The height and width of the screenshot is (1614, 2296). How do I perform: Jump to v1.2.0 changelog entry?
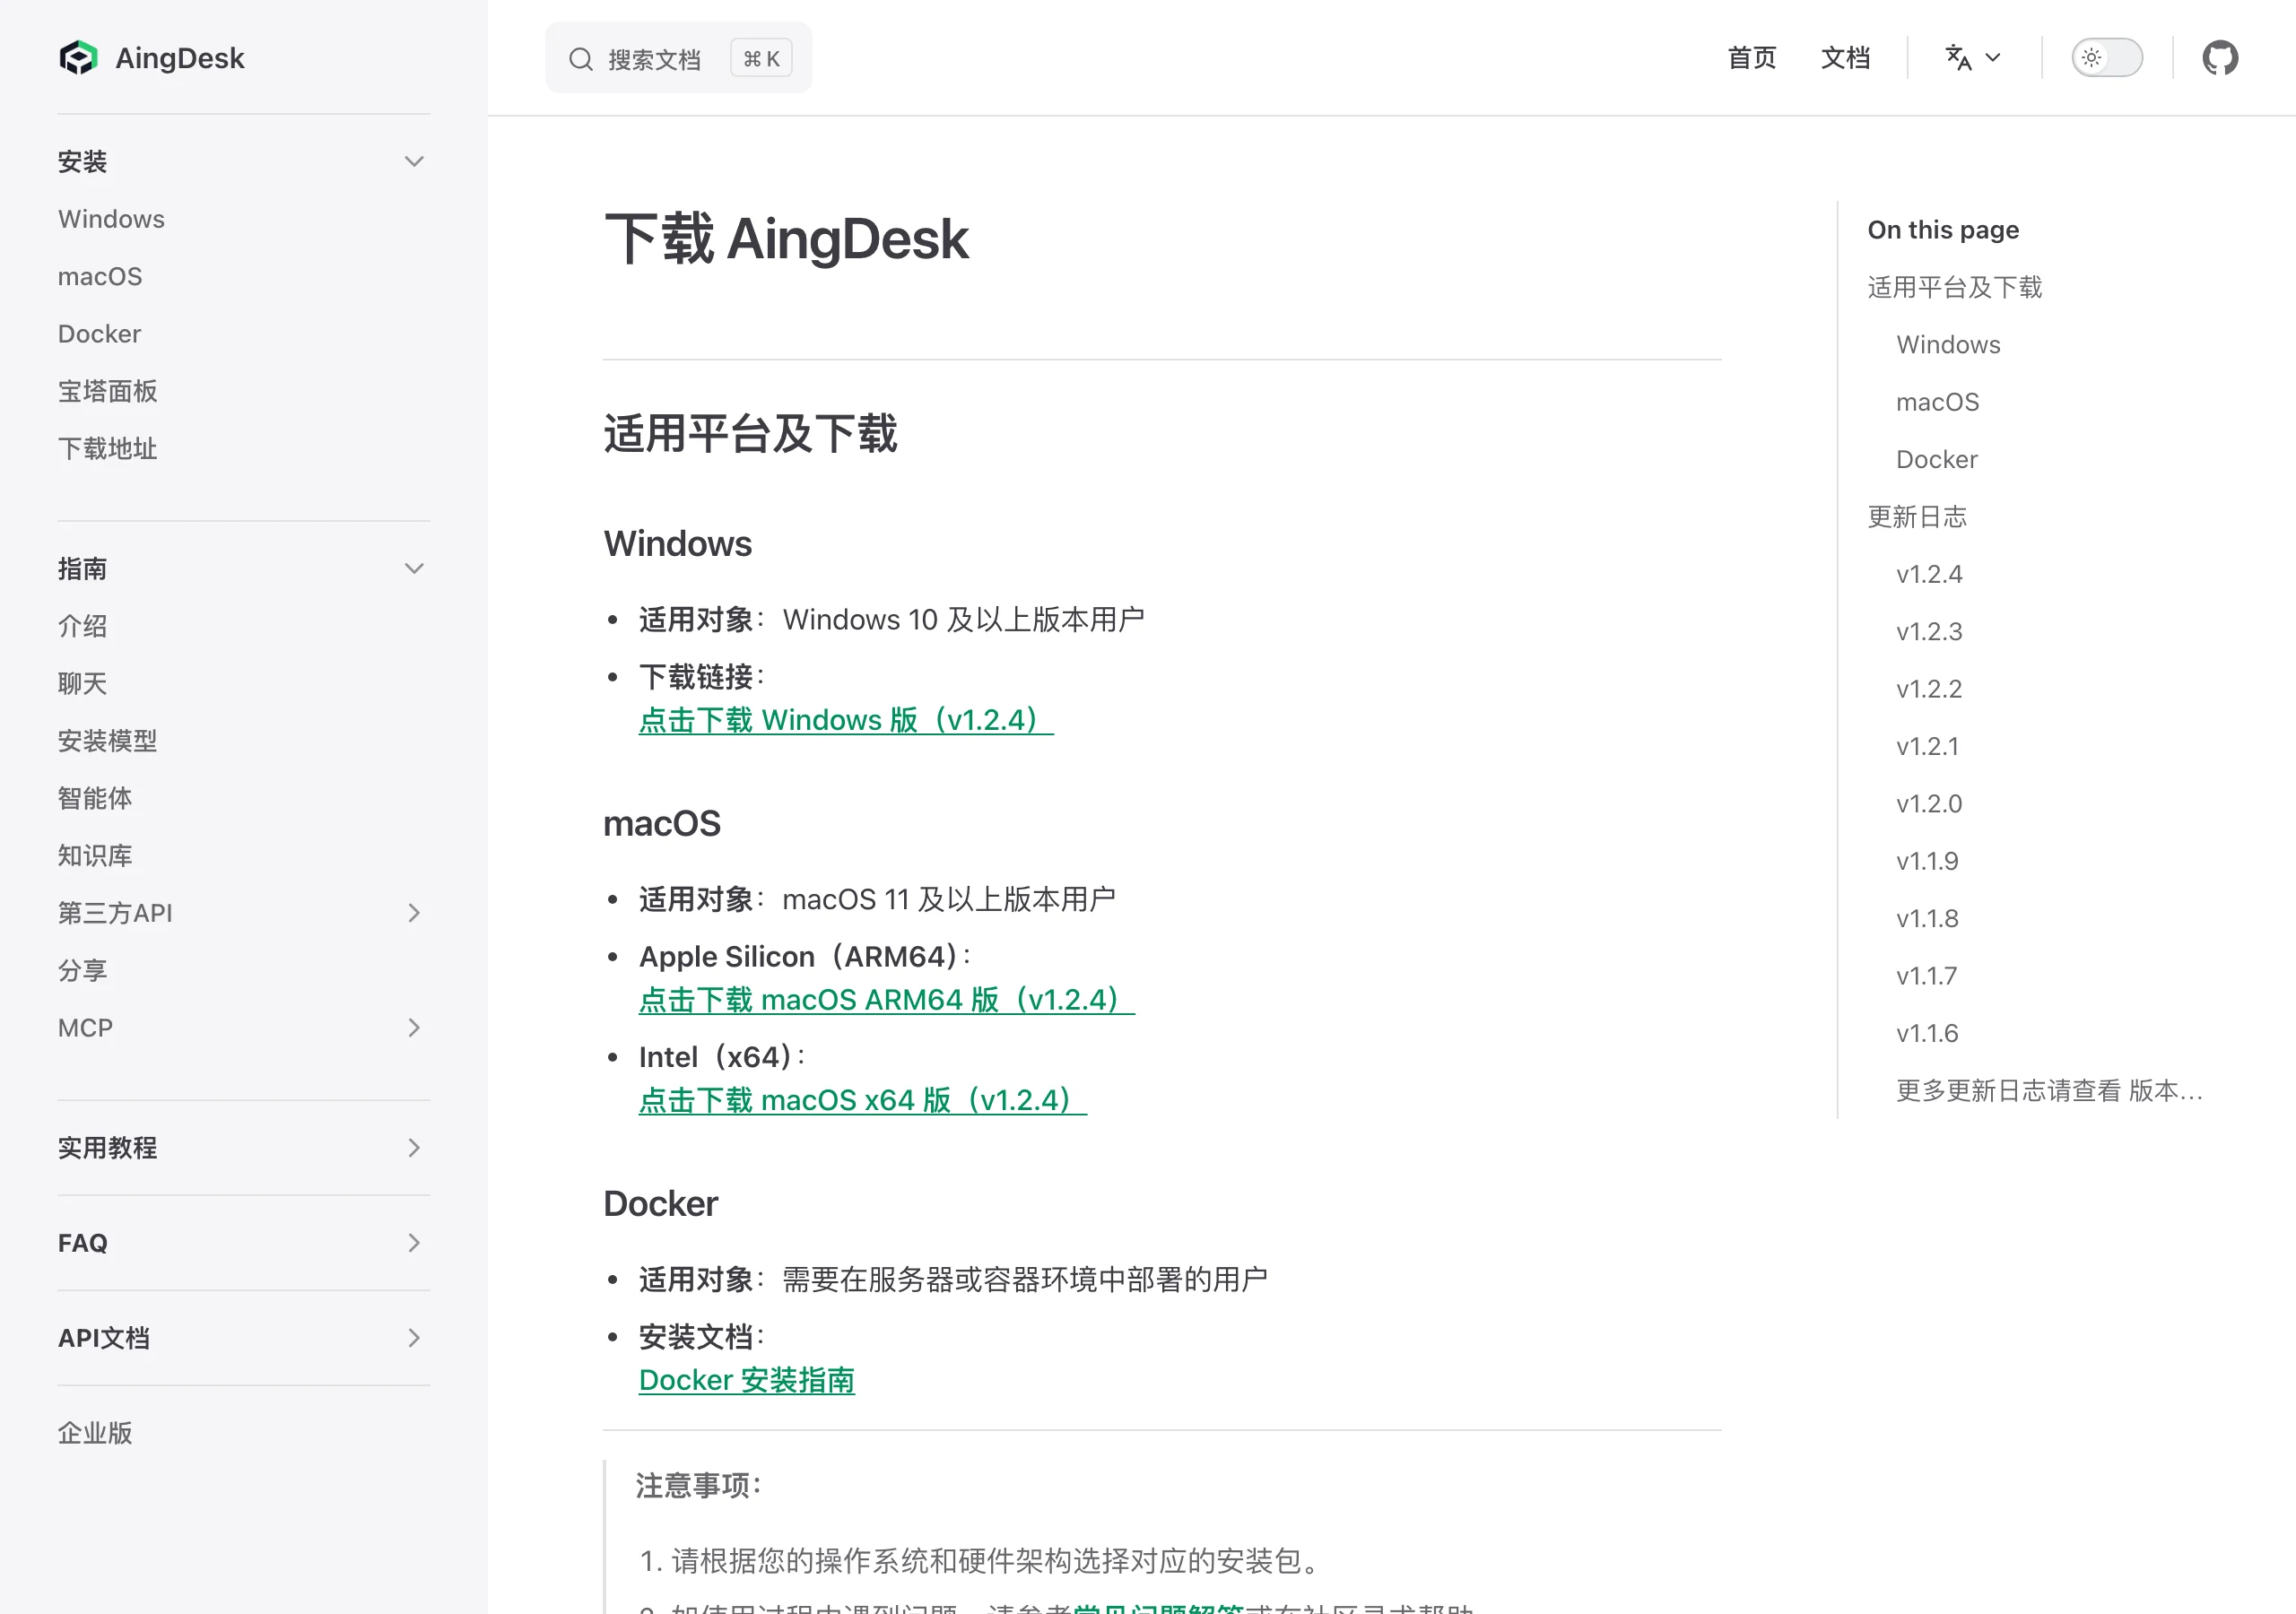pos(1929,803)
